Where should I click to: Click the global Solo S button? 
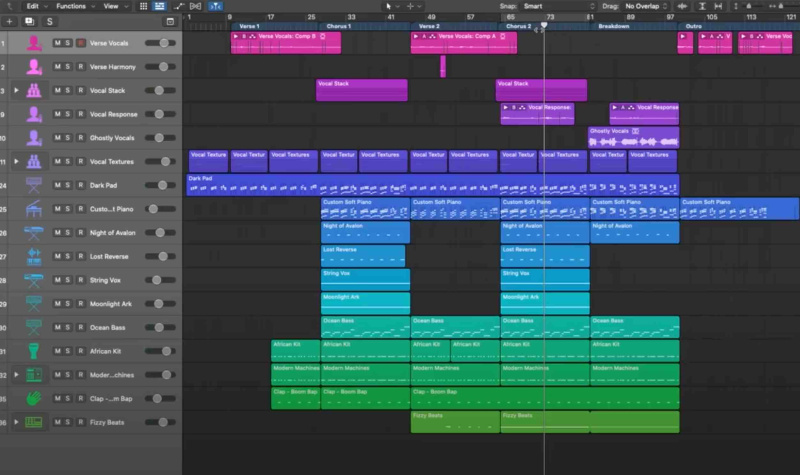[50, 21]
